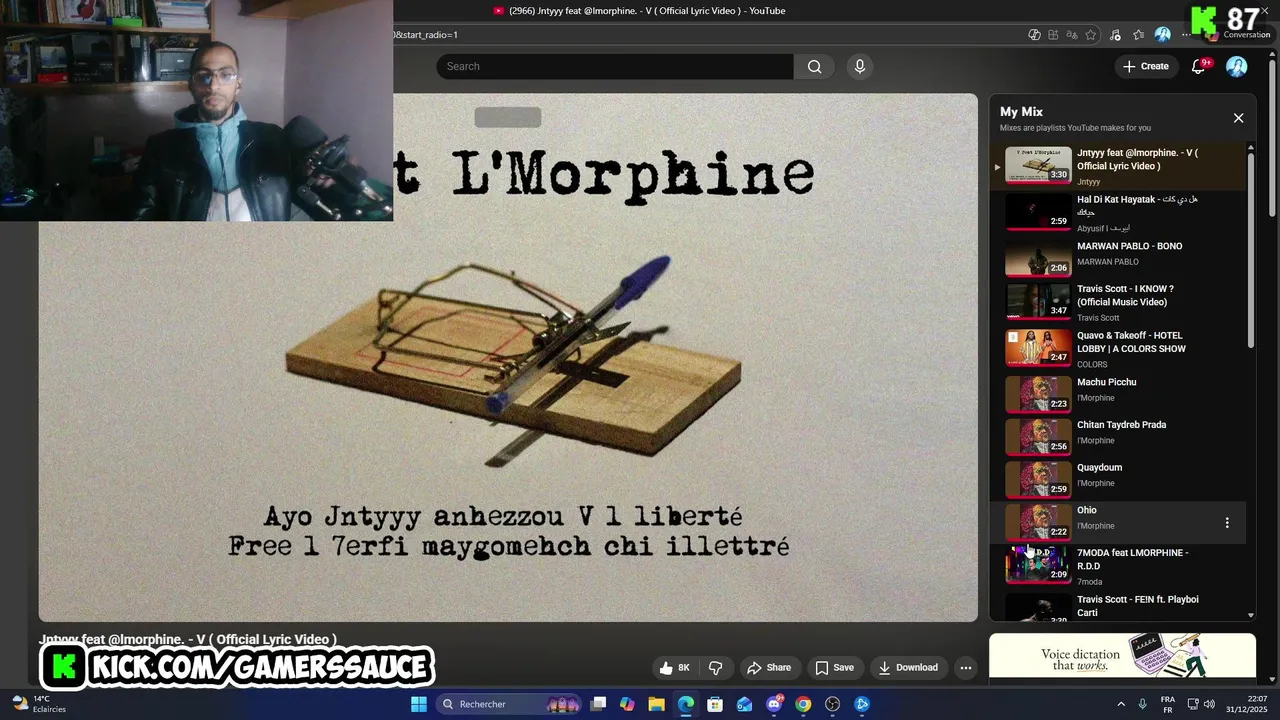The width and height of the screenshot is (1280, 720).
Task: Click the Voice dictation advertisement banner
Action: 1122,657
